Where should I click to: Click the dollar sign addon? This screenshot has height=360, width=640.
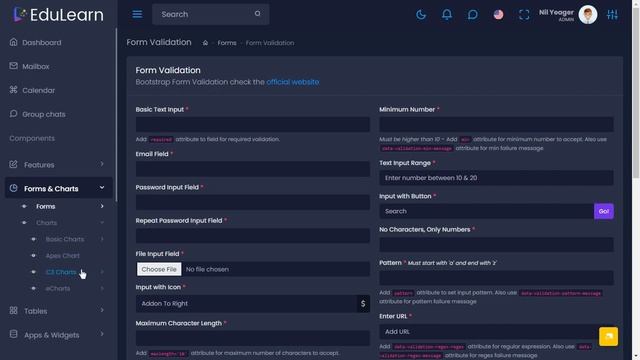point(363,304)
